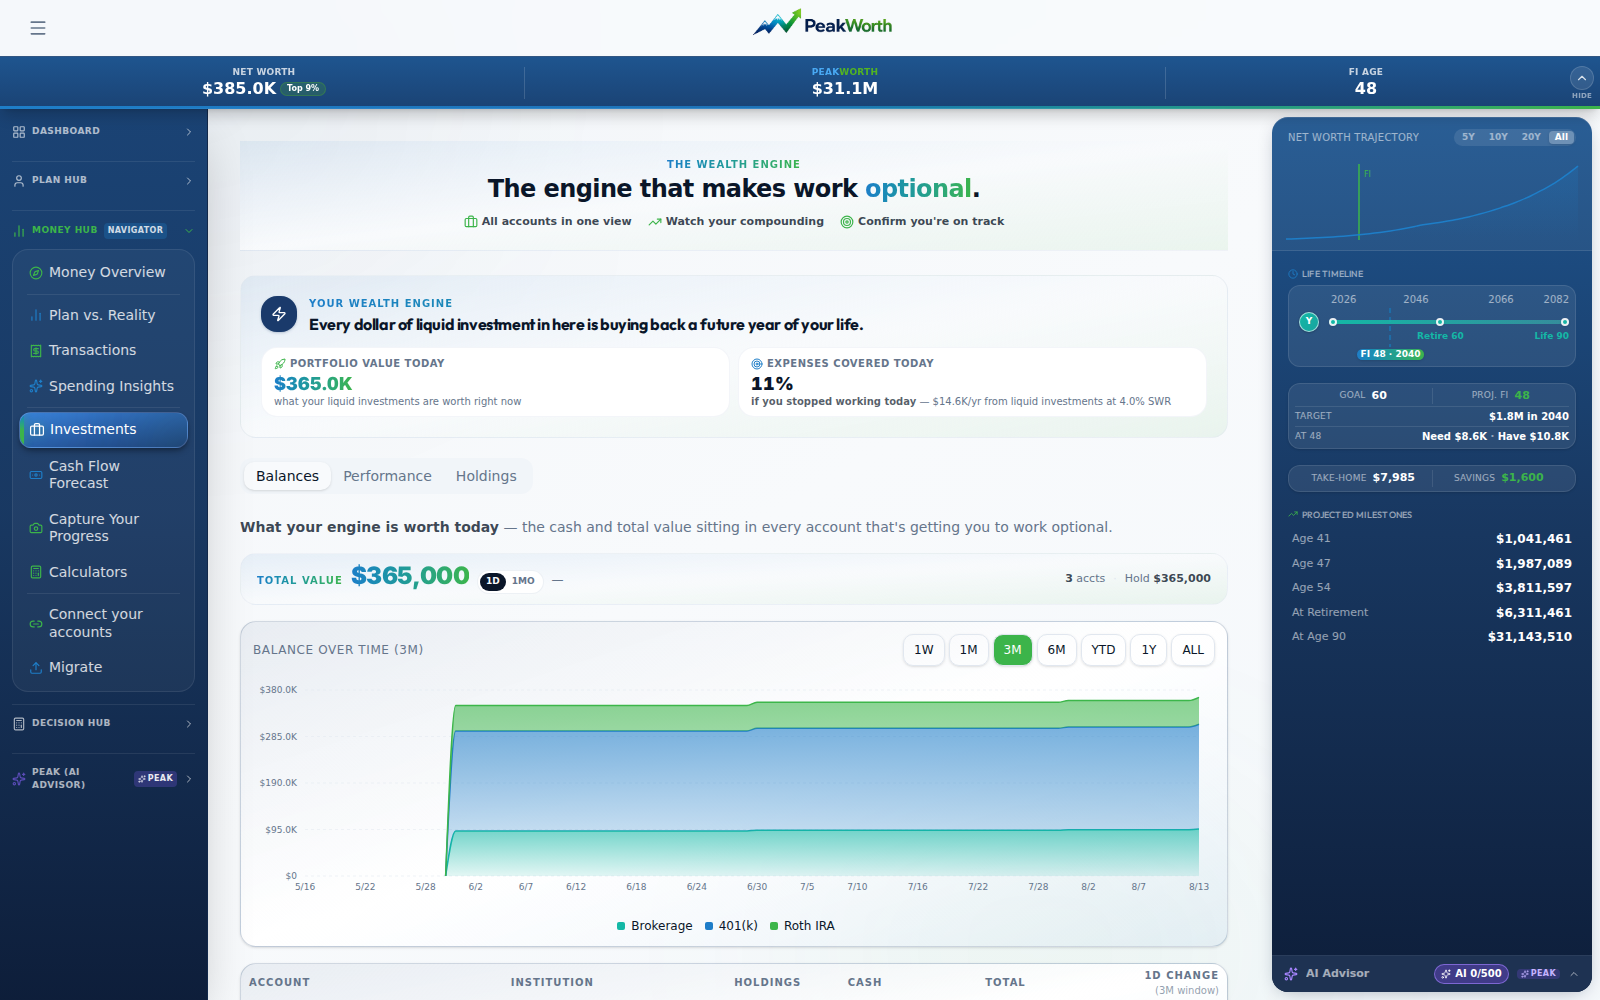This screenshot has height=1000, width=1600.
Task: Click the Age 41 milestone row
Action: pos(1432,539)
